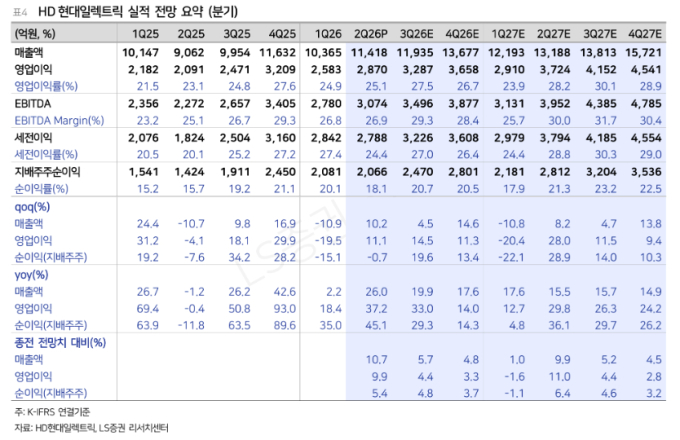This screenshot has width=680, height=440.
Task: Click the 1Q25 operating profit value 2,182
Action: click(x=144, y=69)
